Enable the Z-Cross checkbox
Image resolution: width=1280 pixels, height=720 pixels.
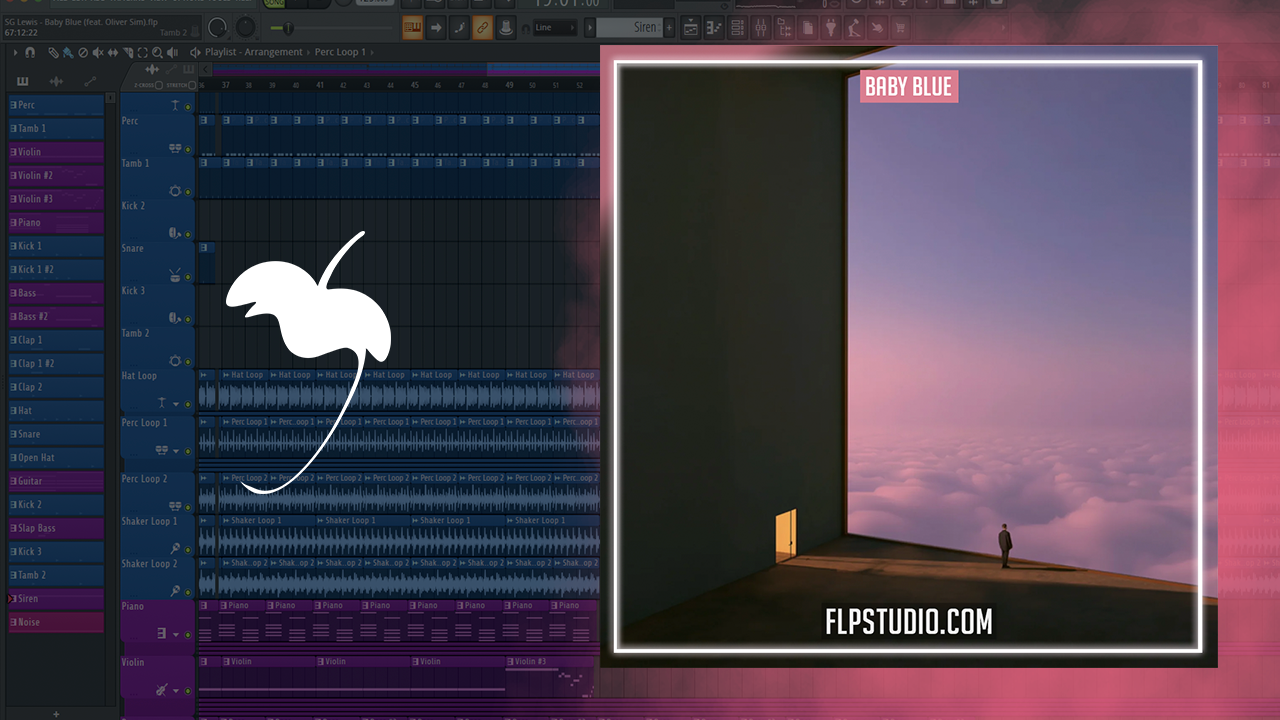point(158,85)
